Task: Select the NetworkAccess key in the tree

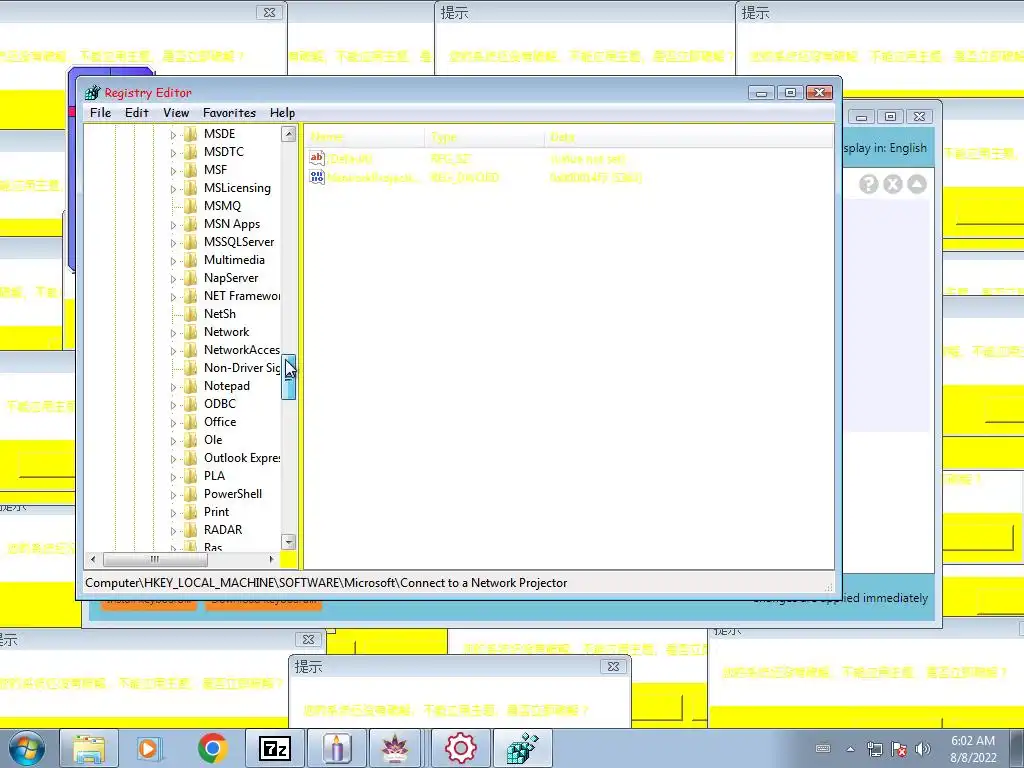Action: click(242, 349)
